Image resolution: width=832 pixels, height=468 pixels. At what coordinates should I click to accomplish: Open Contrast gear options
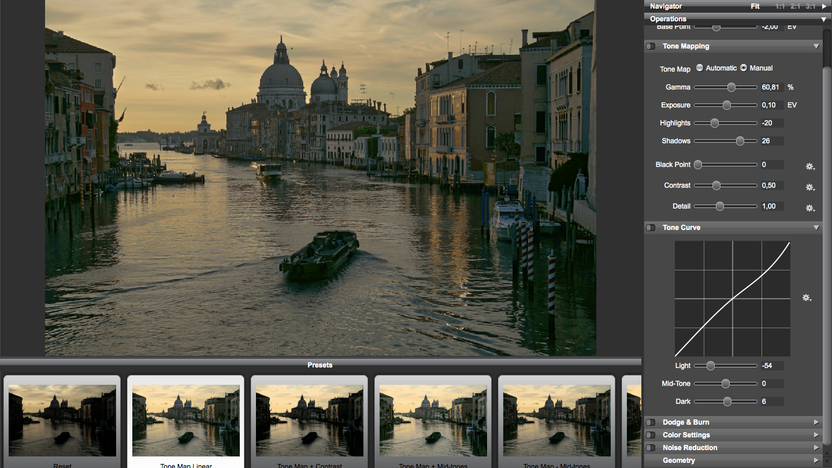click(x=810, y=187)
